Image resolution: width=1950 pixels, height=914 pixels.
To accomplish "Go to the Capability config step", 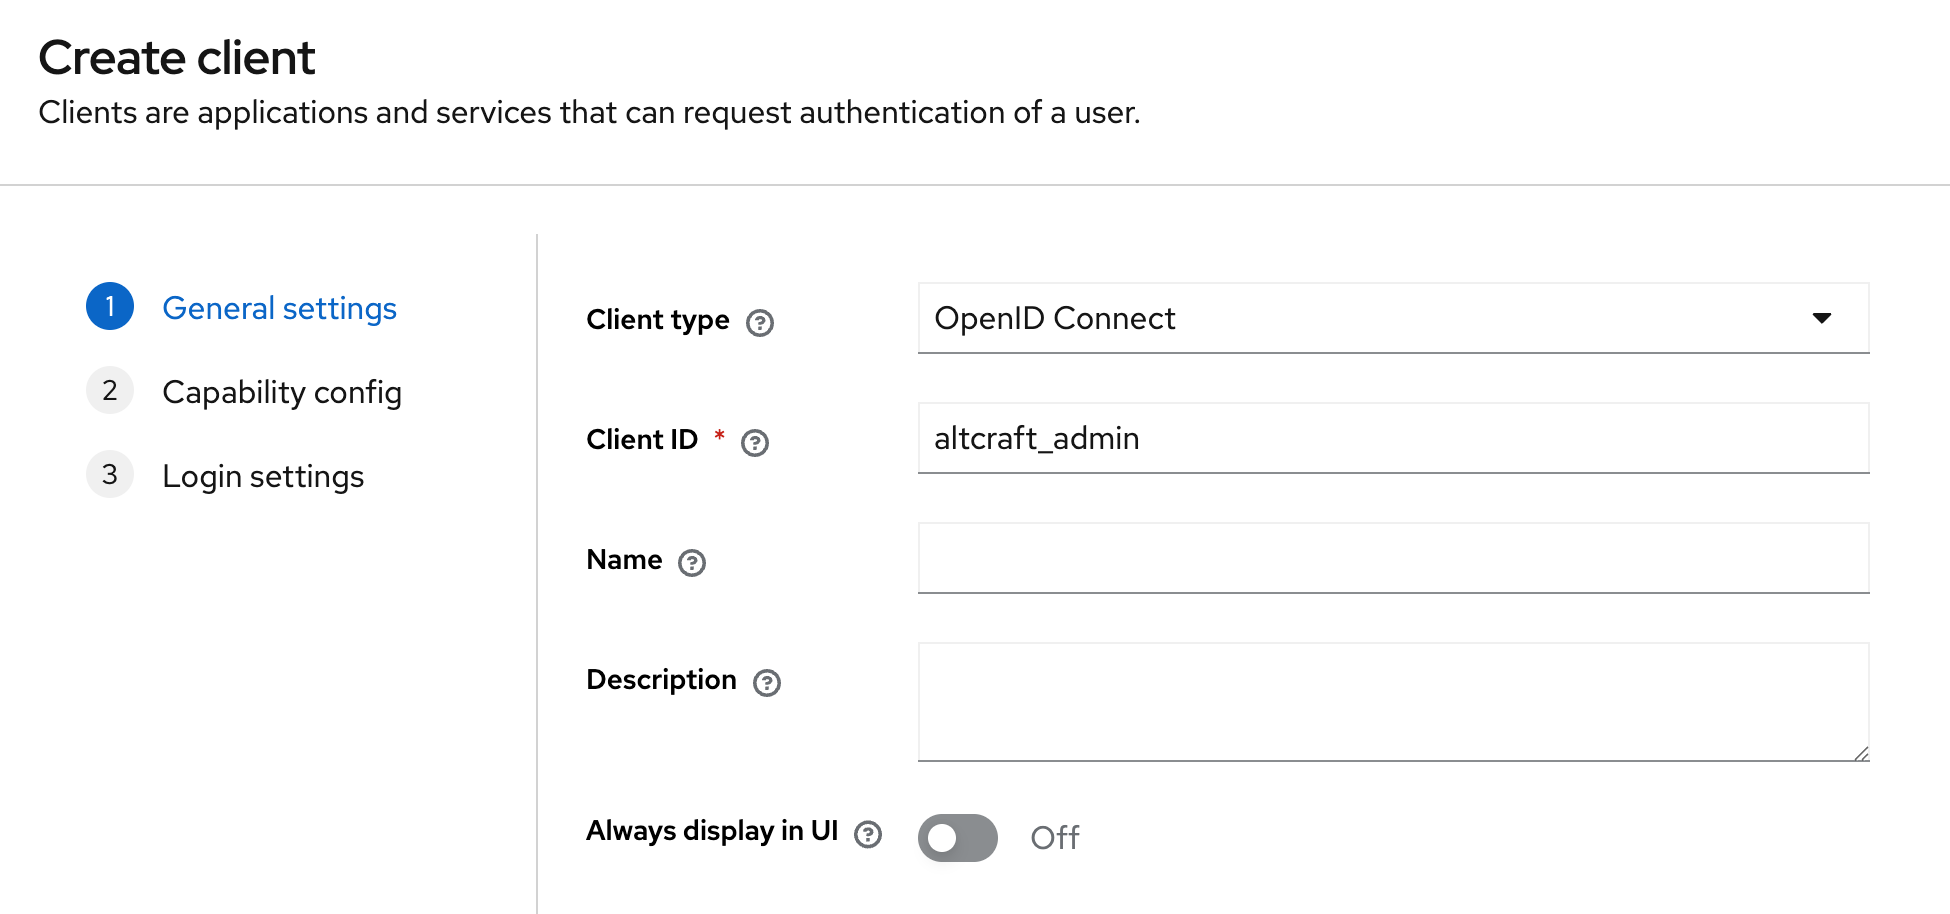I will pyautogui.click(x=282, y=392).
